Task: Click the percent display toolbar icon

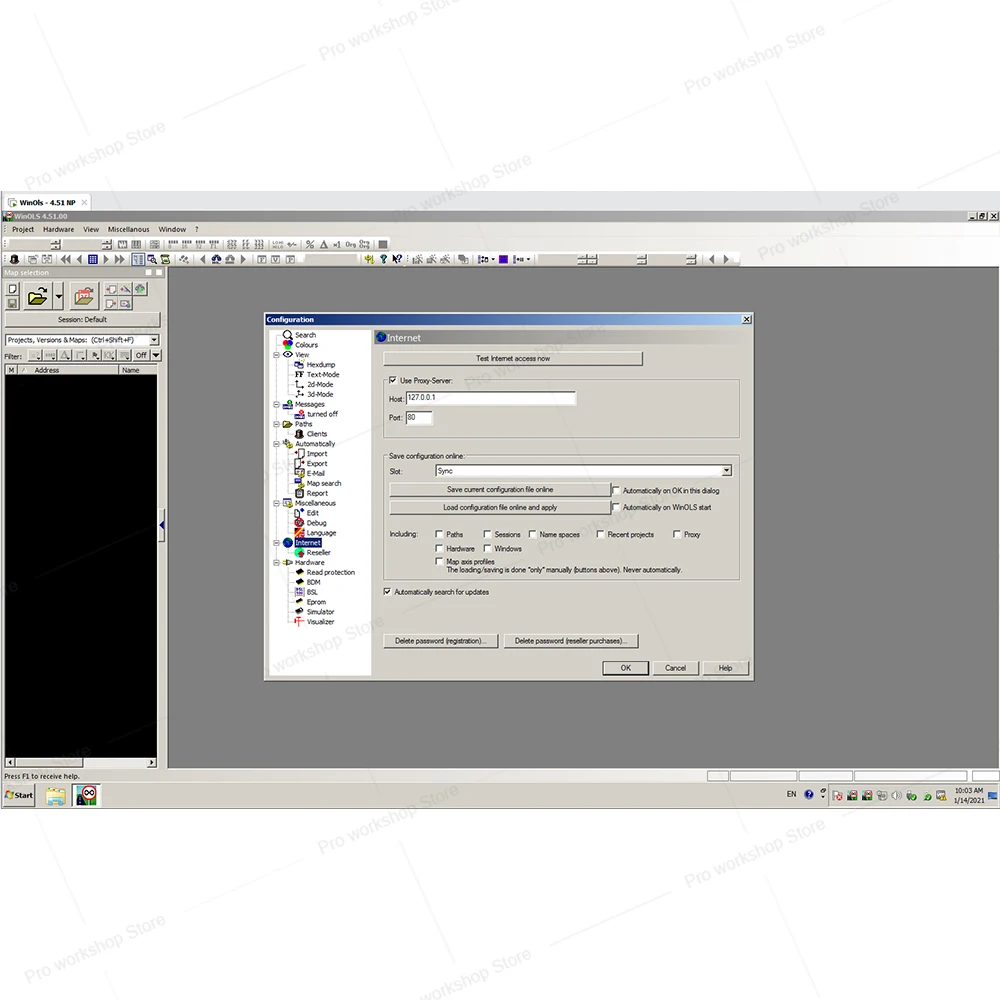Action: pyautogui.click(x=310, y=244)
